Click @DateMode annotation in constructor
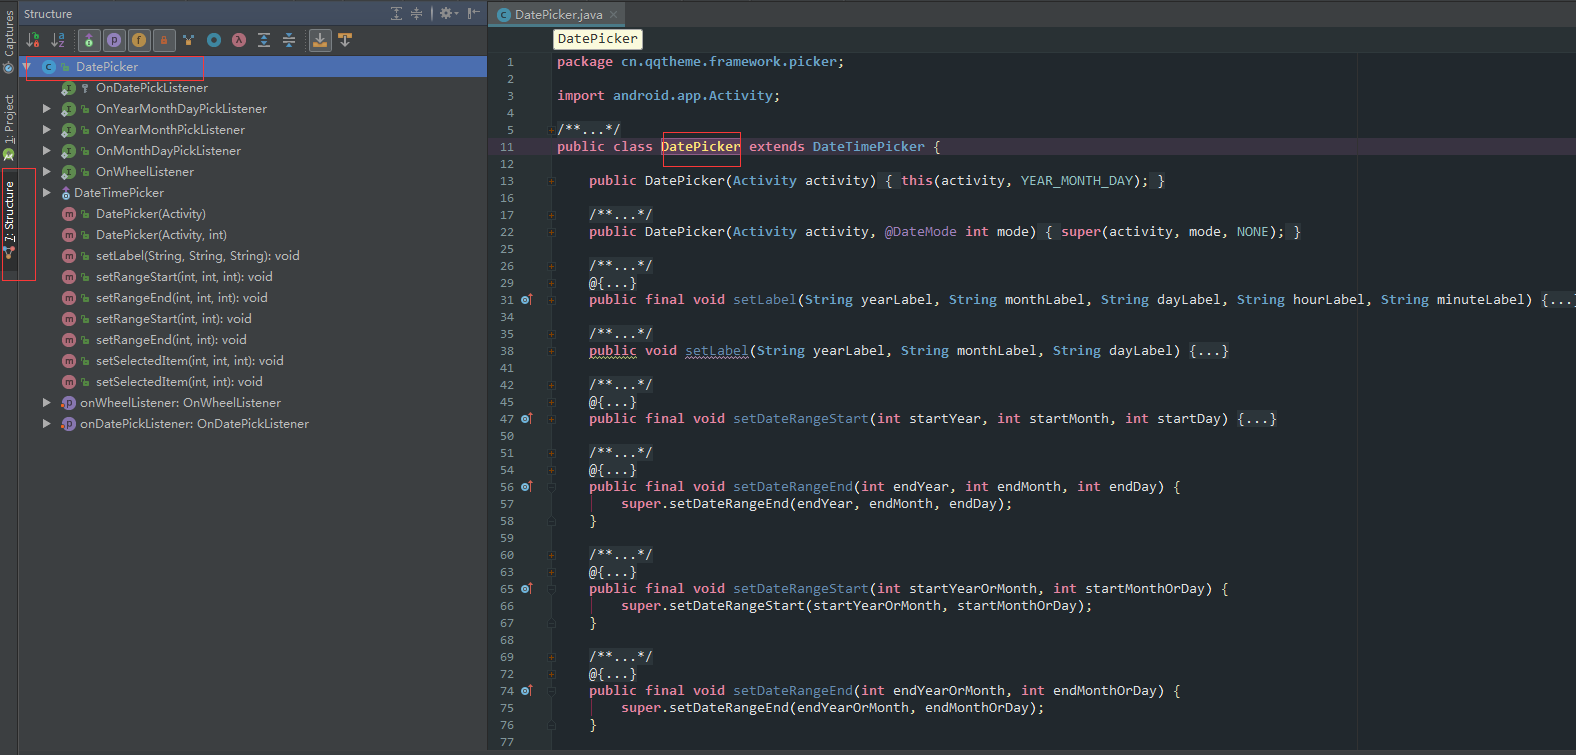Image resolution: width=1576 pixels, height=755 pixels. point(920,232)
